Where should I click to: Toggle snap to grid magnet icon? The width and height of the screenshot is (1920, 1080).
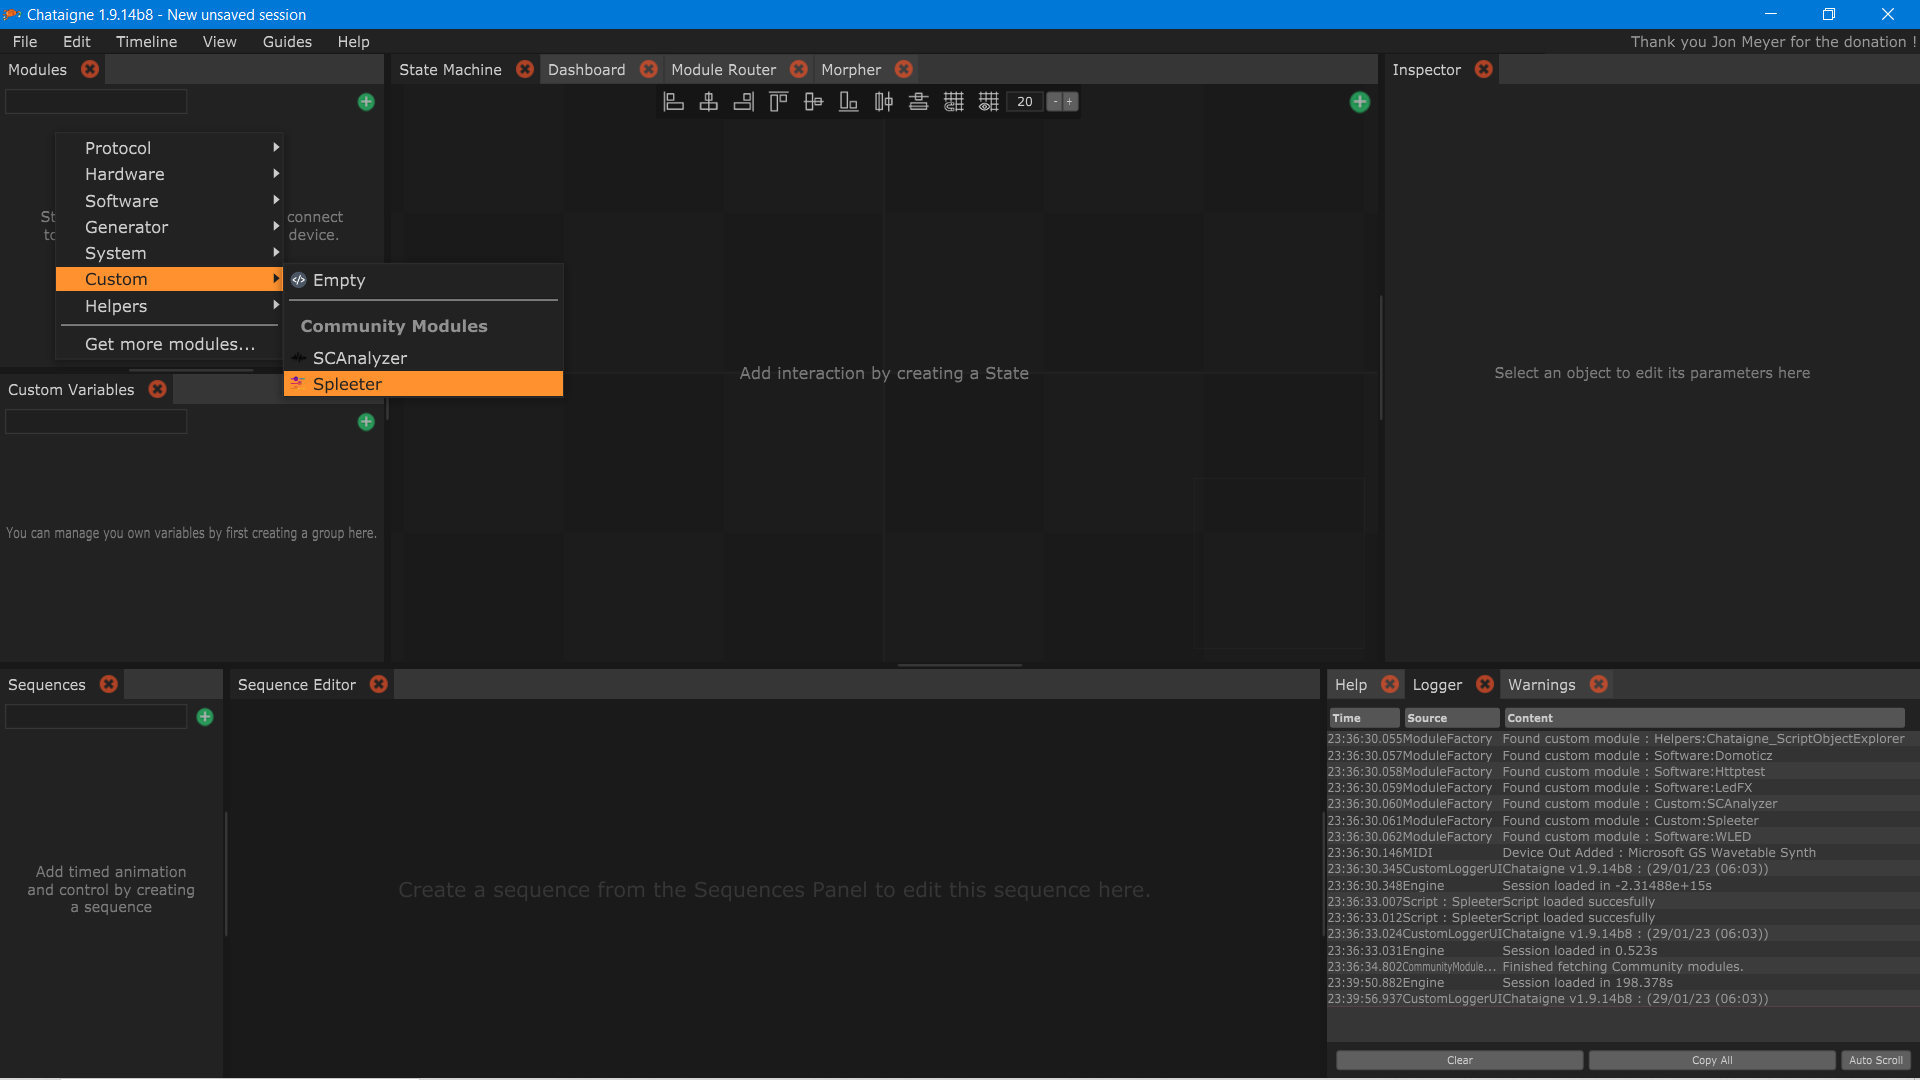(953, 102)
